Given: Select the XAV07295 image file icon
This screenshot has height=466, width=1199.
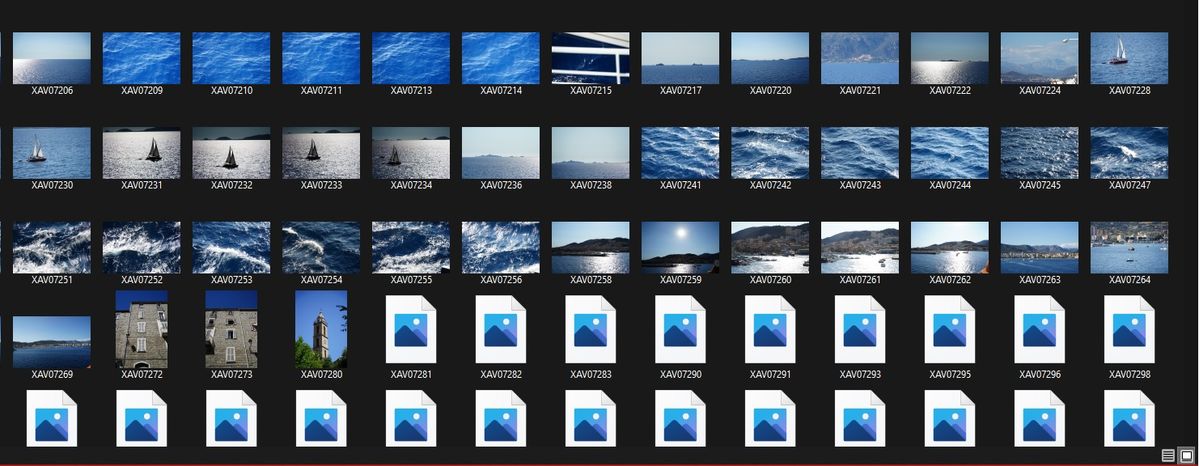Looking at the screenshot, I should (950, 329).
